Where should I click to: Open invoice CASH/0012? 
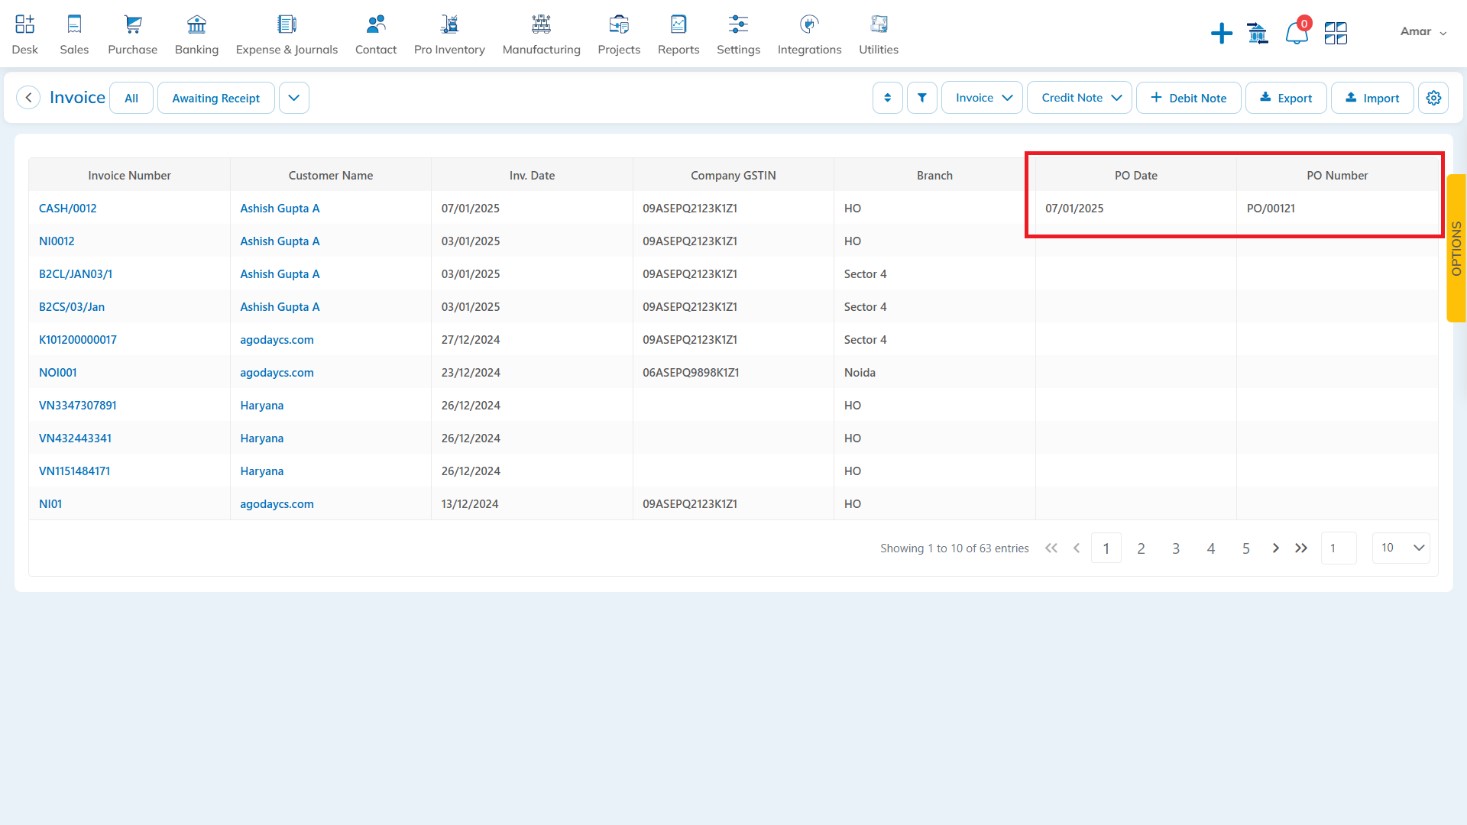click(68, 208)
